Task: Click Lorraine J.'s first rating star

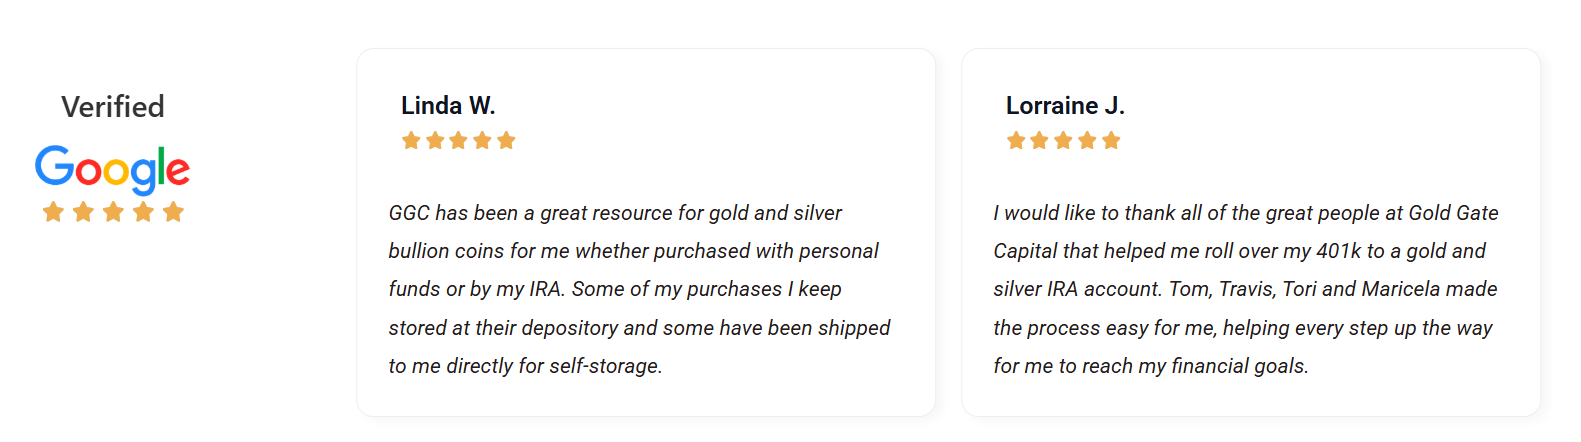Action: 1016,141
